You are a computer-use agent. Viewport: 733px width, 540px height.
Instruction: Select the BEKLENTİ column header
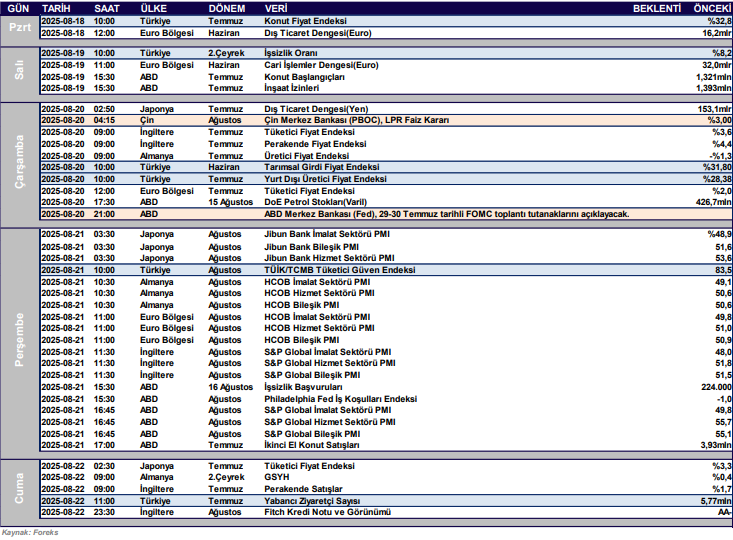[x=657, y=6]
